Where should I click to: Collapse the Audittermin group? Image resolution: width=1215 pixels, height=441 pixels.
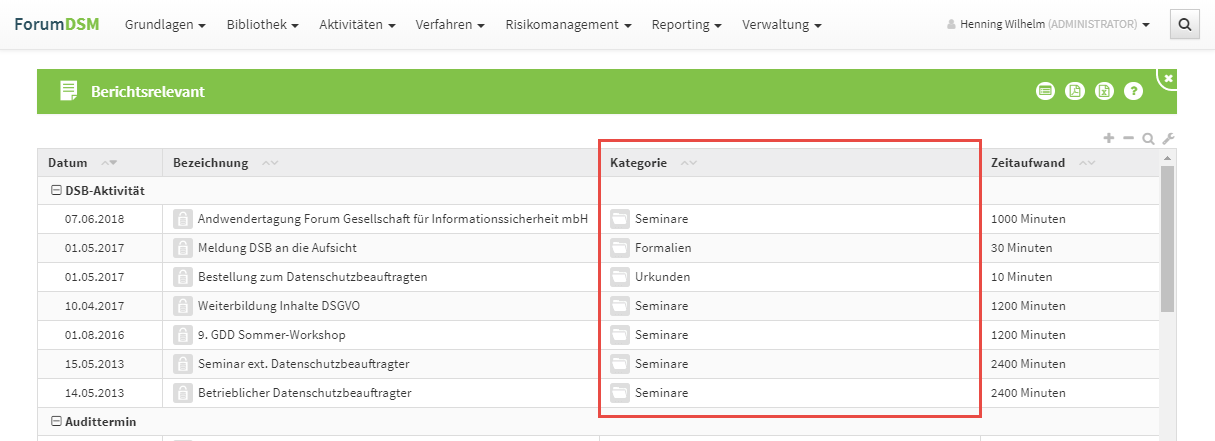pos(57,422)
